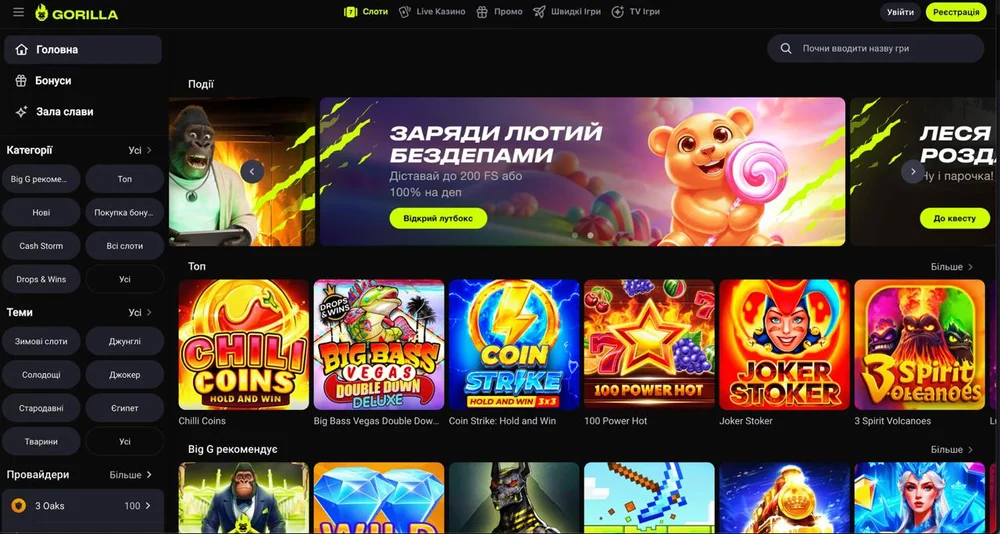Click the Gorilla logo

(x=77, y=13)
